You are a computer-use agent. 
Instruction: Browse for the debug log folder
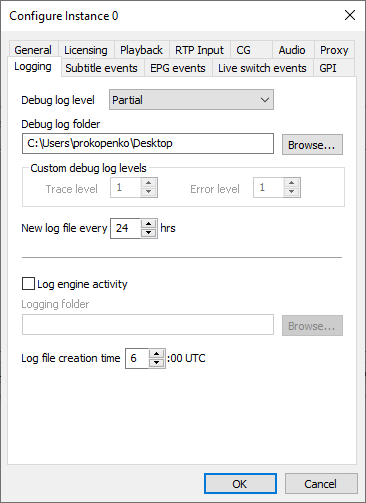(312, 145)
